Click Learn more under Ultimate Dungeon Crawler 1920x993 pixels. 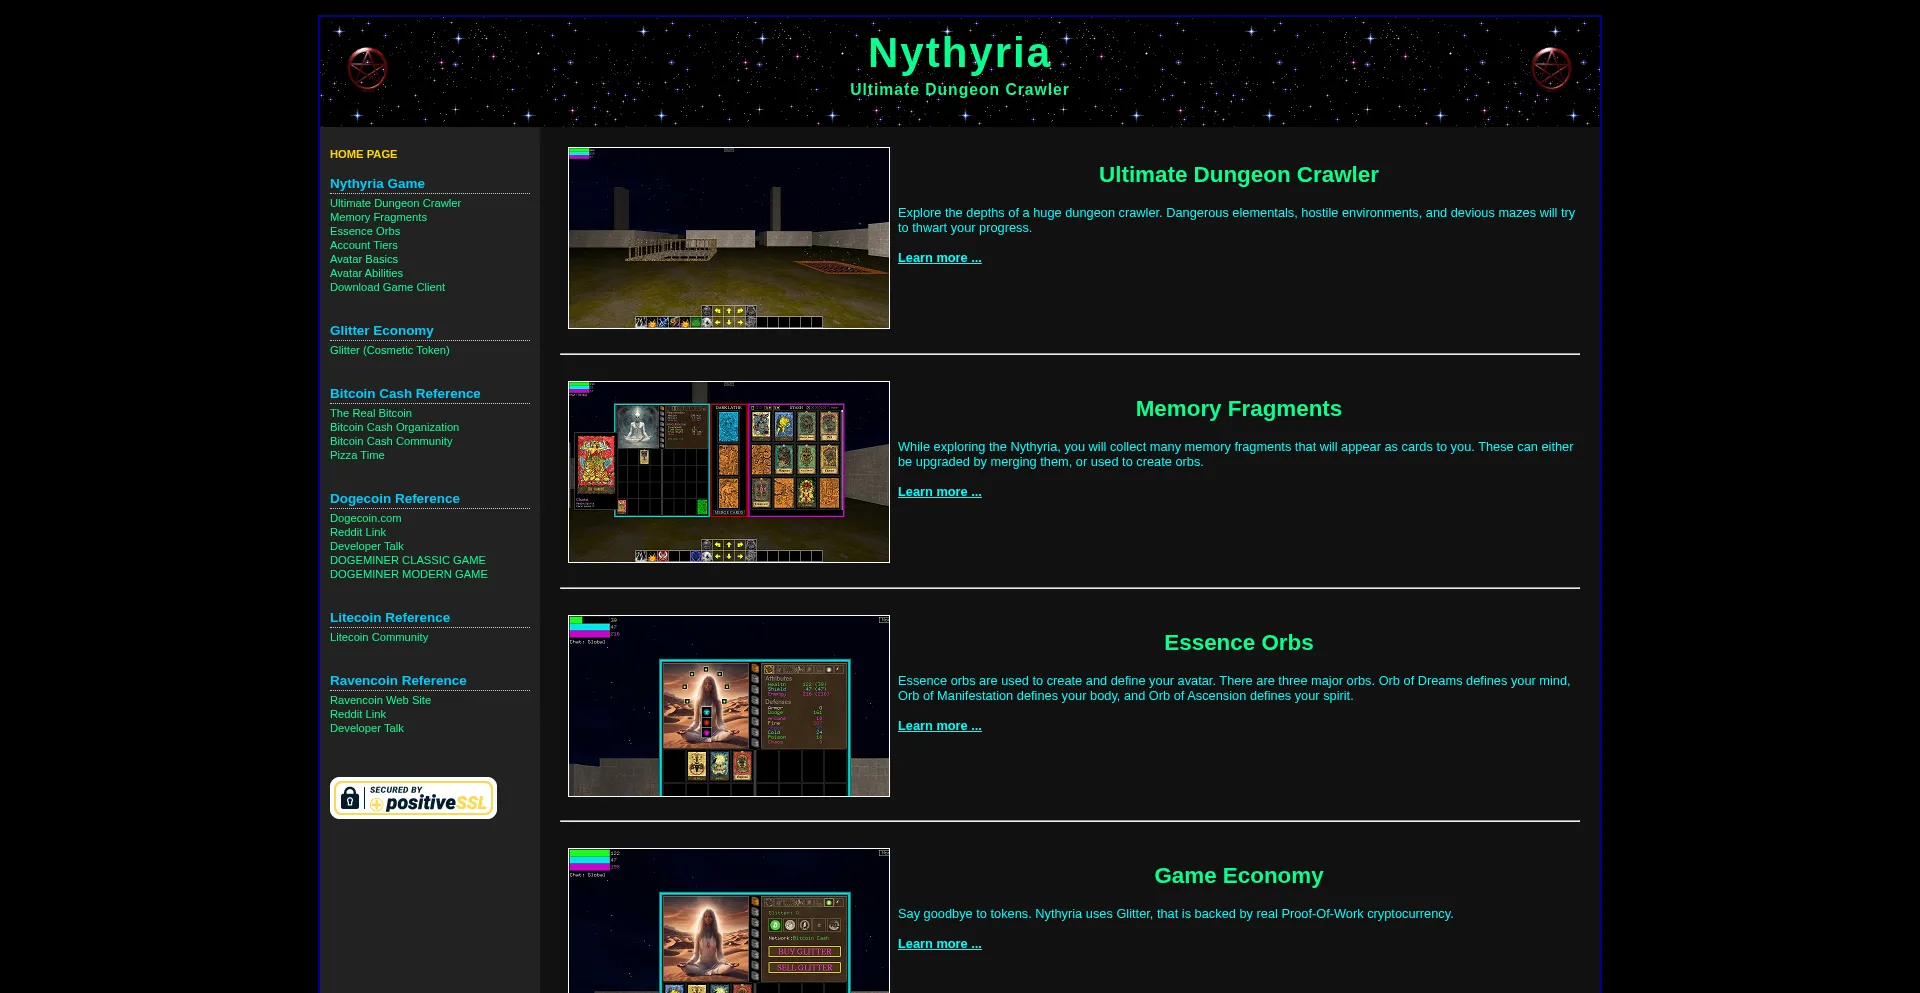(939, 258)
